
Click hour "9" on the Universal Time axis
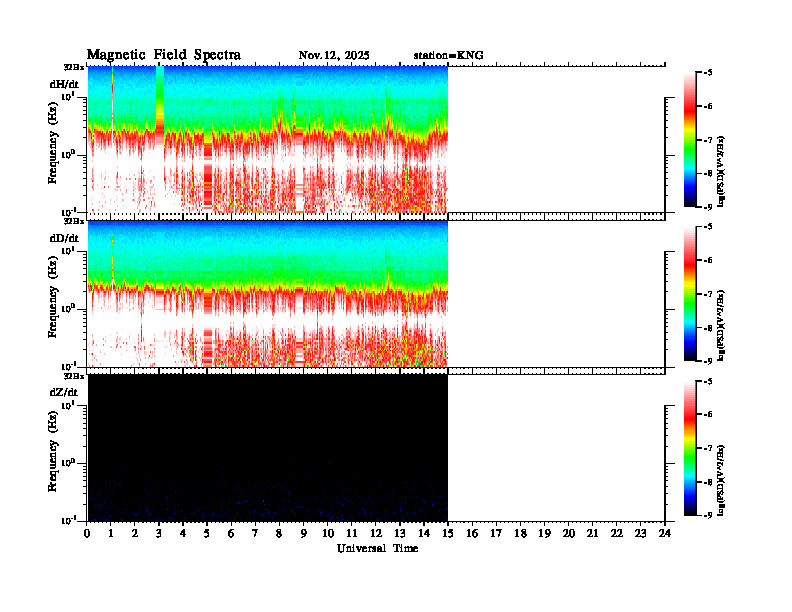point(304,534)
